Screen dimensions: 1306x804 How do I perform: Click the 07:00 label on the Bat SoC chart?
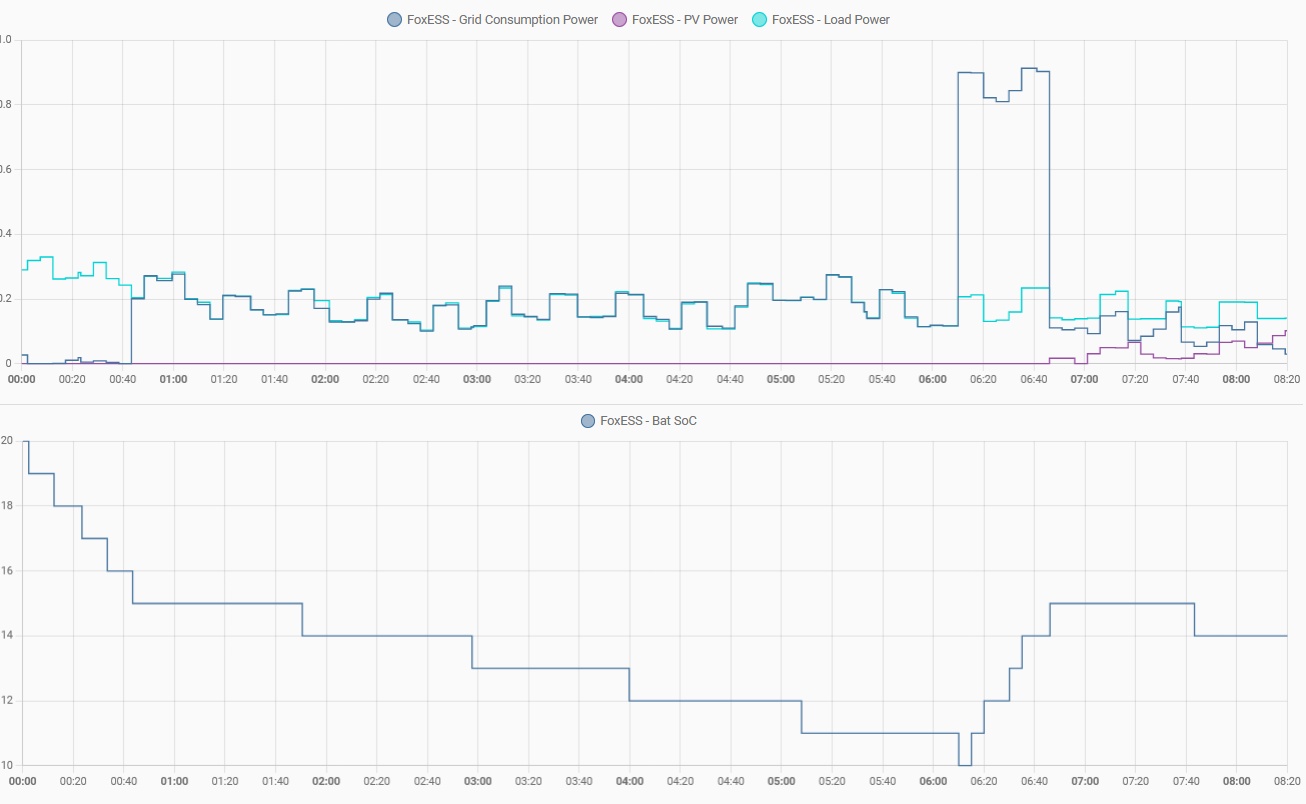pyautogui.click(x=1085, y=781)
